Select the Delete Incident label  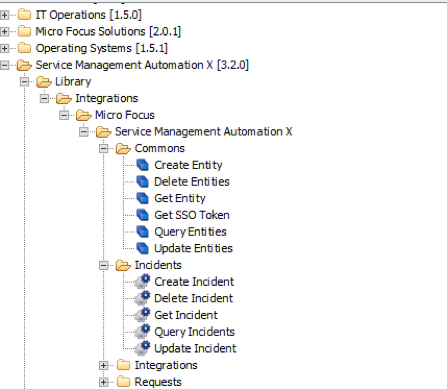[x=194, y=298]
